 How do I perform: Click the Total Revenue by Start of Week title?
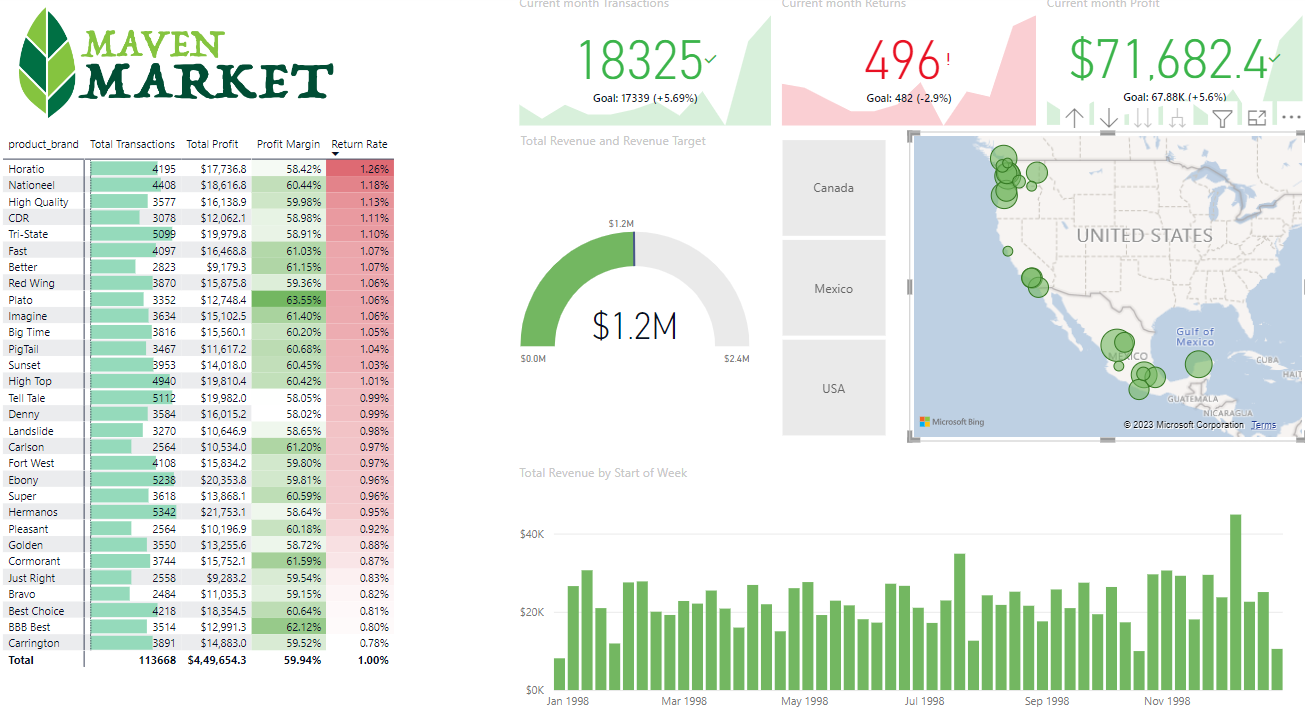[603, 472]
